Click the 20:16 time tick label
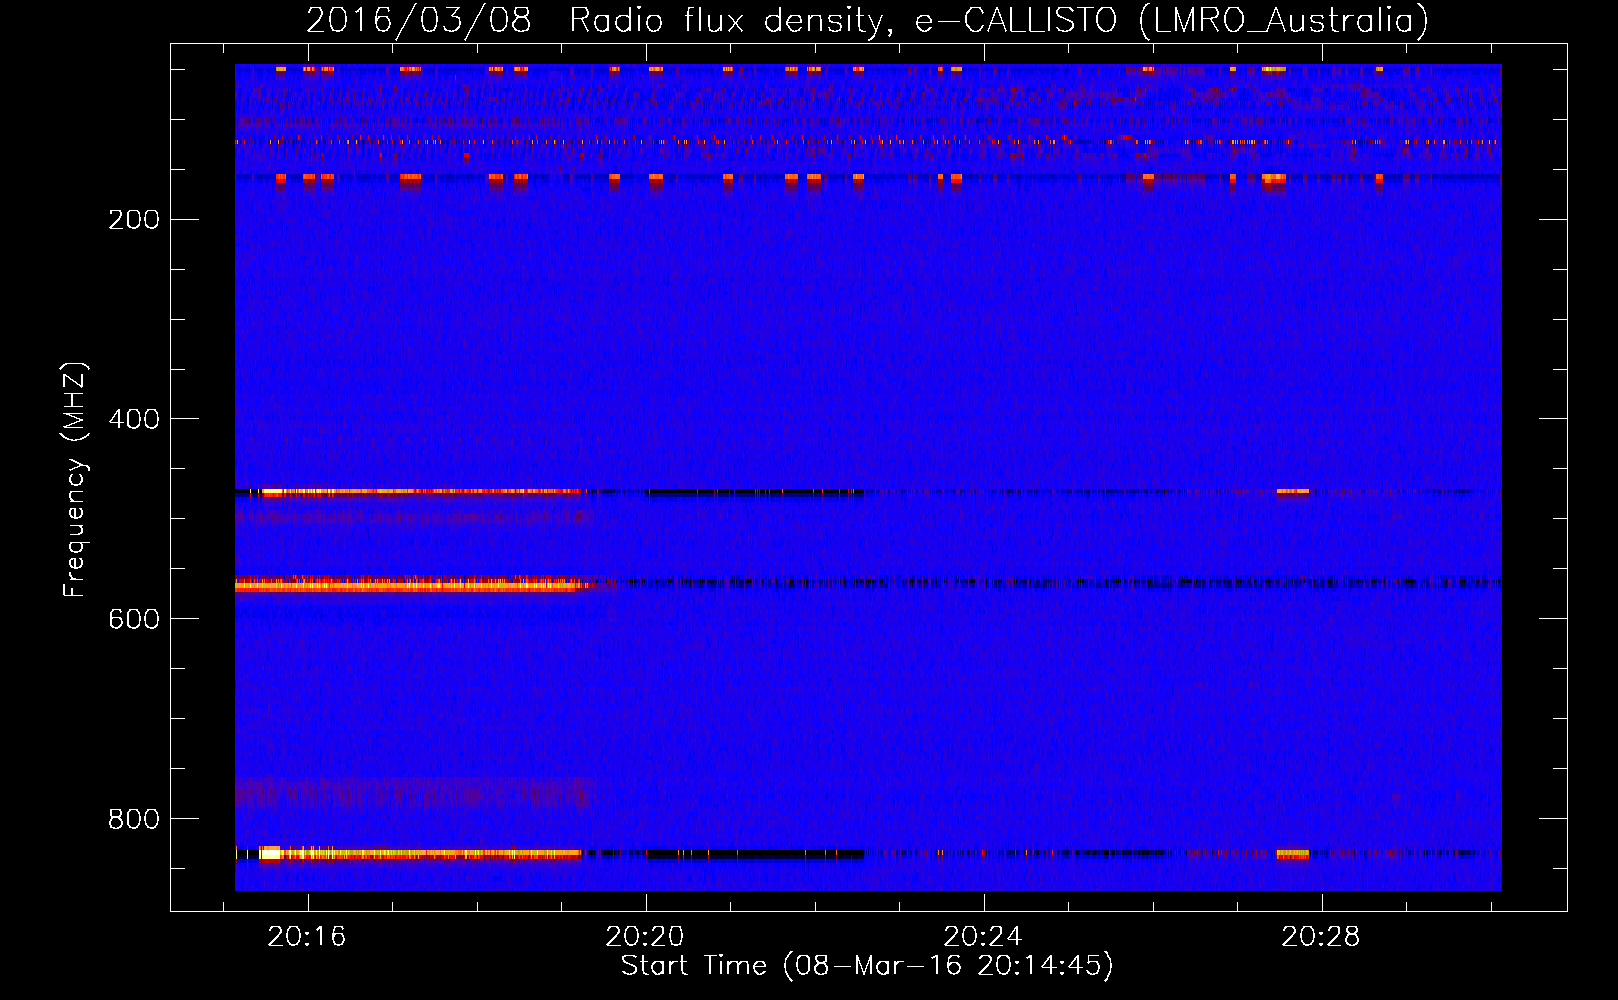 (307, 936)
